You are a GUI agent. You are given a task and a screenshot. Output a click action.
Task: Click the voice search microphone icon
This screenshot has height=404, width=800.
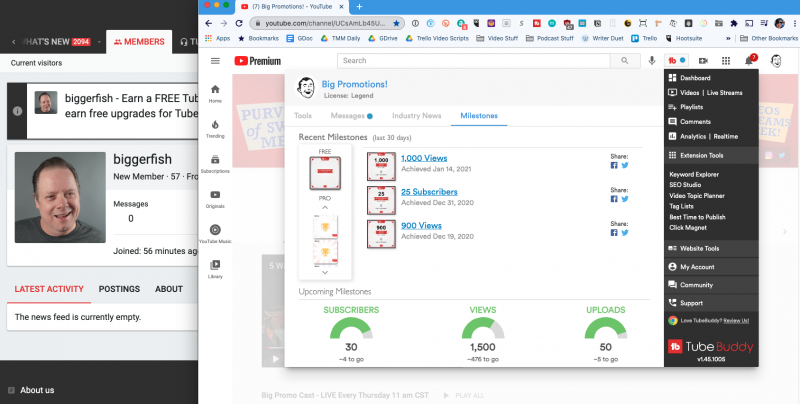point(653,61)
